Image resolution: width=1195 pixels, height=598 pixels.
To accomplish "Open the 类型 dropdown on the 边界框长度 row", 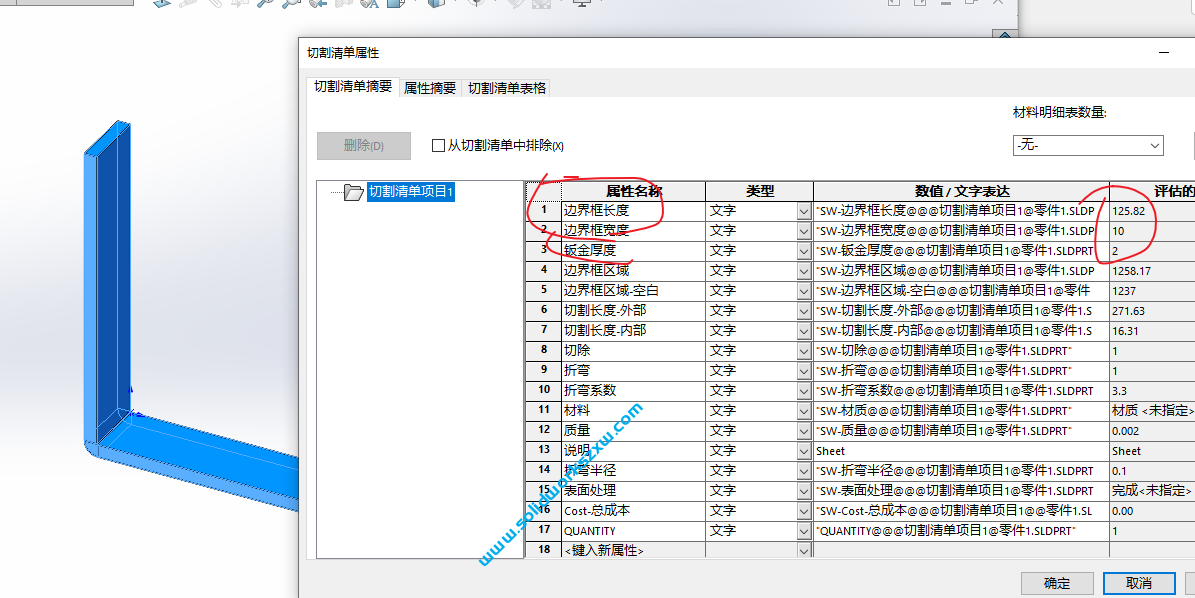I will click(x=801, y=210).
